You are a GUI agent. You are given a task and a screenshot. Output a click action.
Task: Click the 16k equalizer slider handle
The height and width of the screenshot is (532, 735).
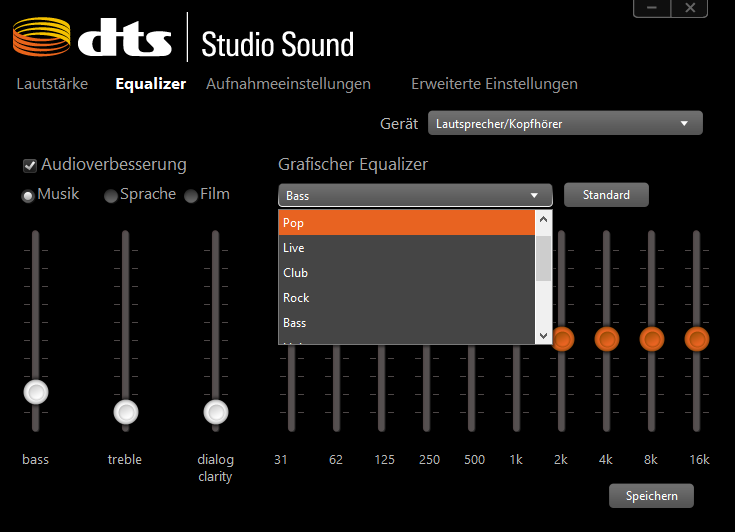point(697,339)
